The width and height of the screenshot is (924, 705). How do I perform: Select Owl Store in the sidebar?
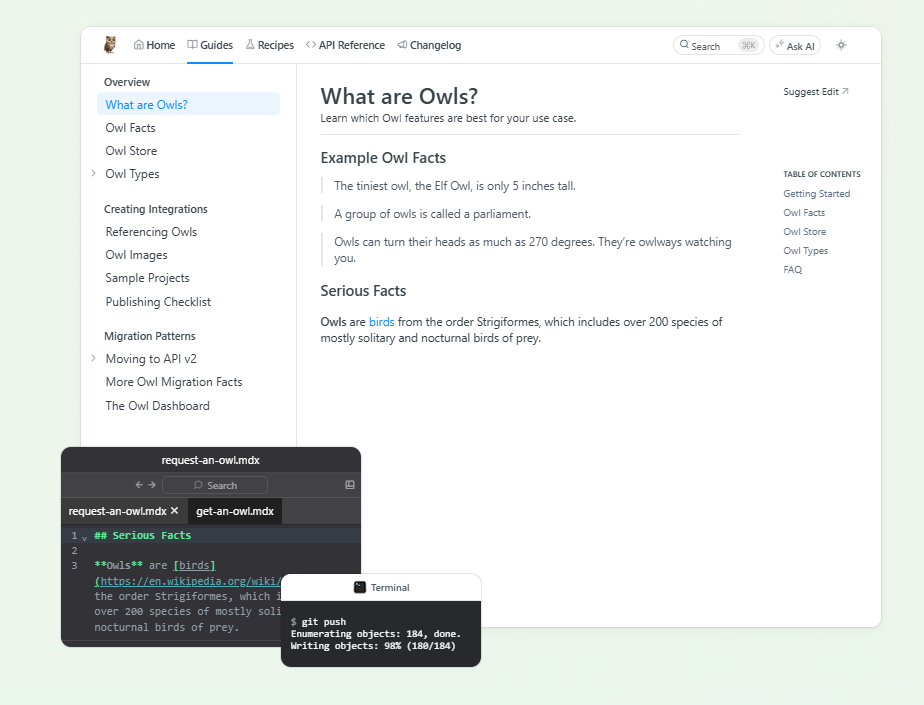(x=131, y=151)
